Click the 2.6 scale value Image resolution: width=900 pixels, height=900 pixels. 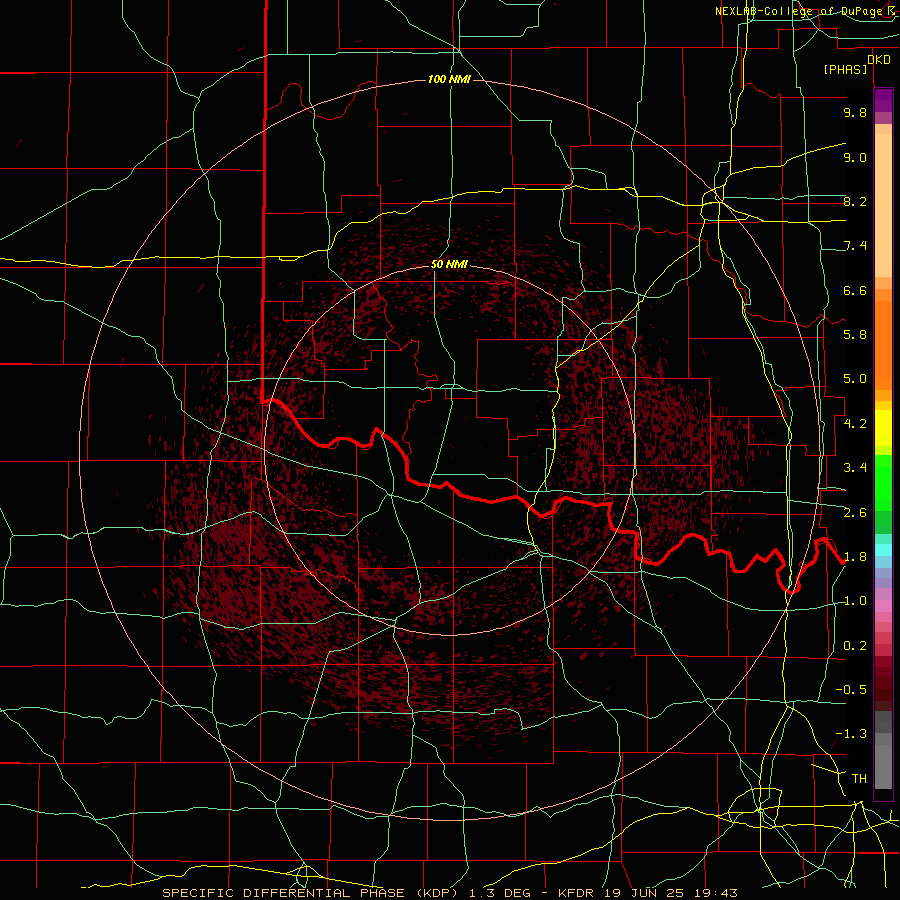pos(855,513)
